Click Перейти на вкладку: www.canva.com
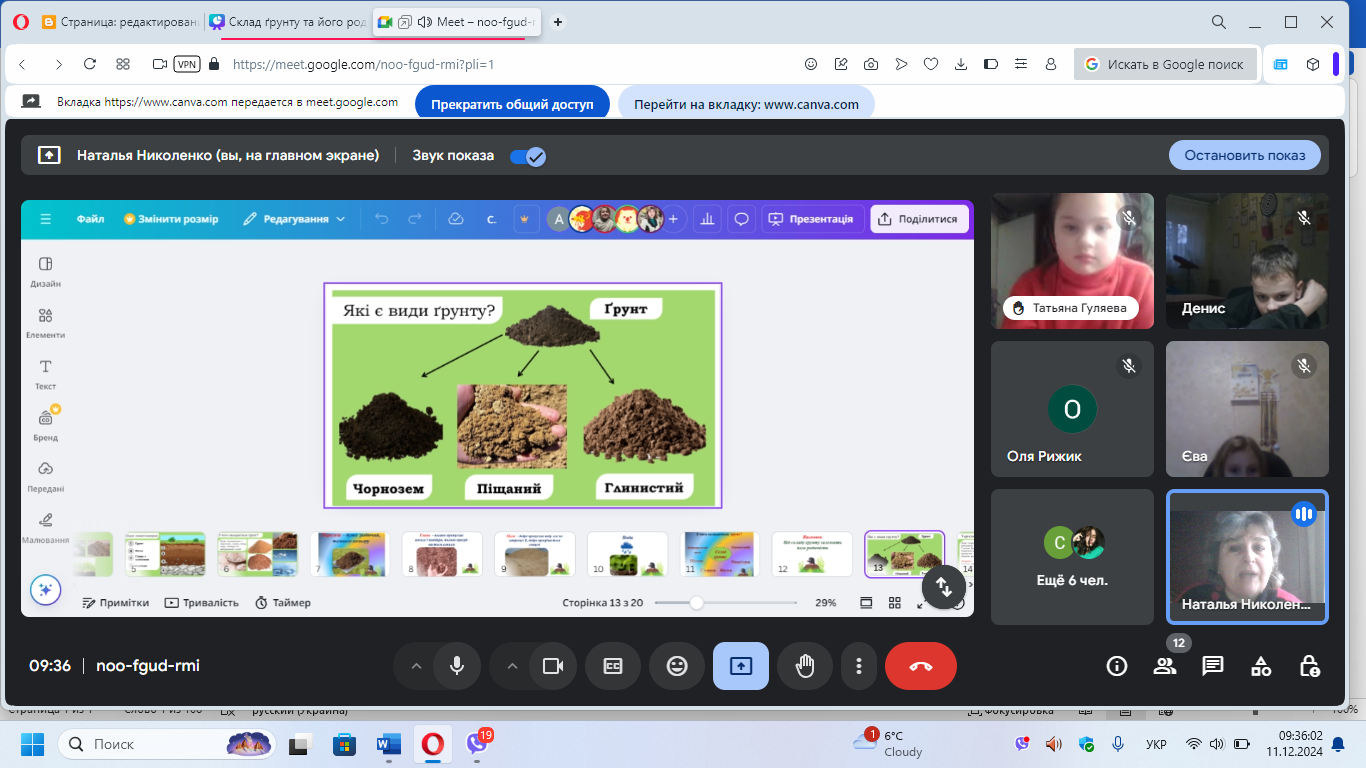 coord(746,103)
